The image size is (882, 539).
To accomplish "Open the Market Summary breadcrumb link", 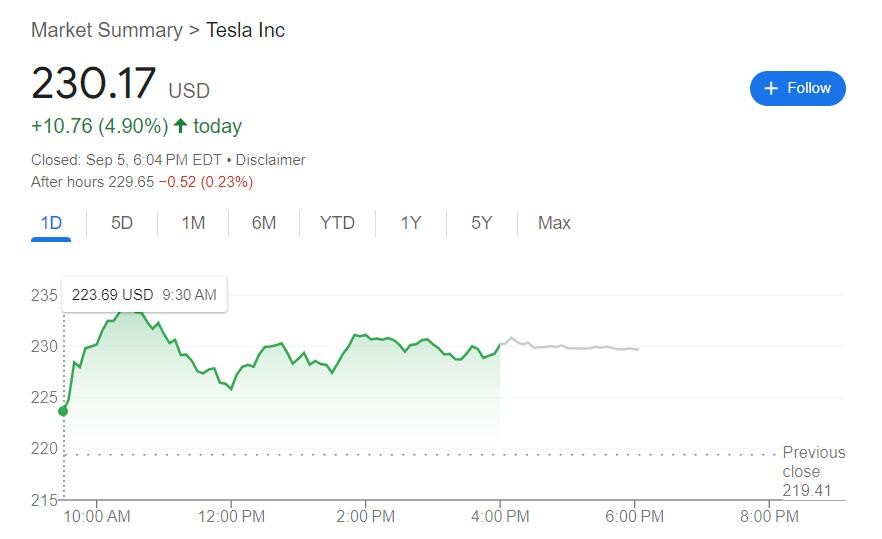I will (105, 30).
